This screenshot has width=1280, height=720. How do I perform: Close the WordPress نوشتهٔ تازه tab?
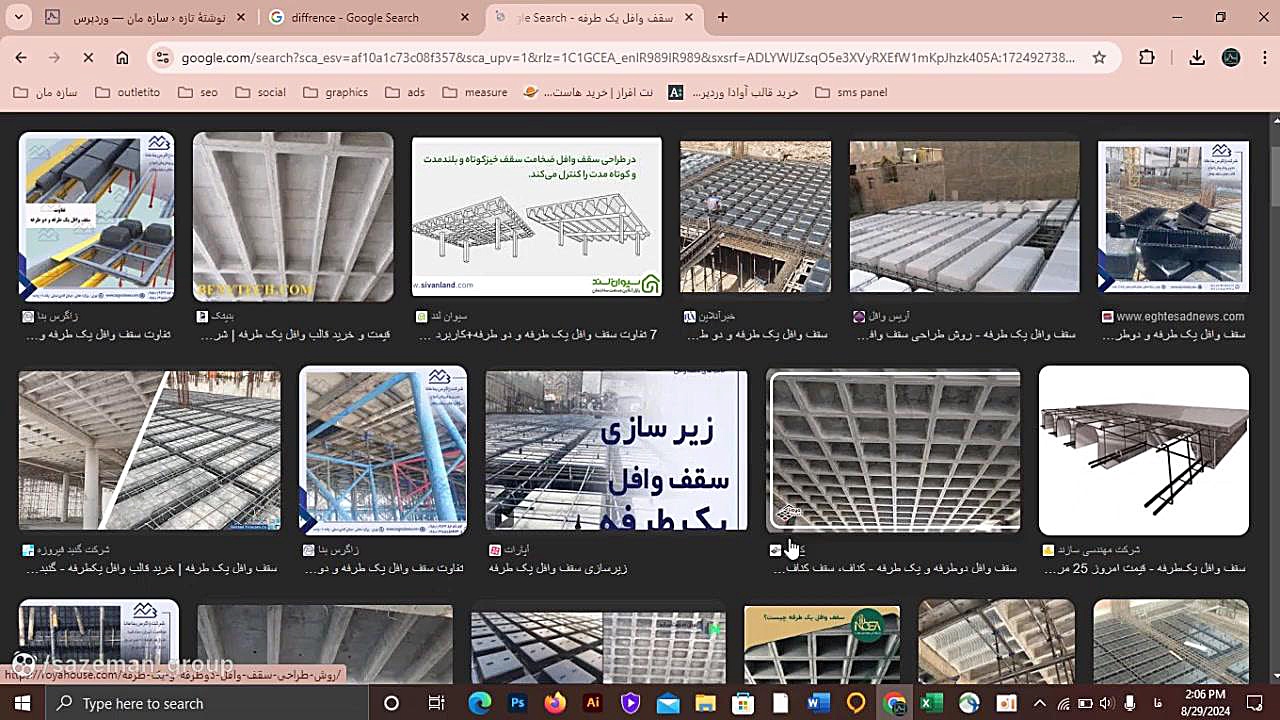click(240, 18)
